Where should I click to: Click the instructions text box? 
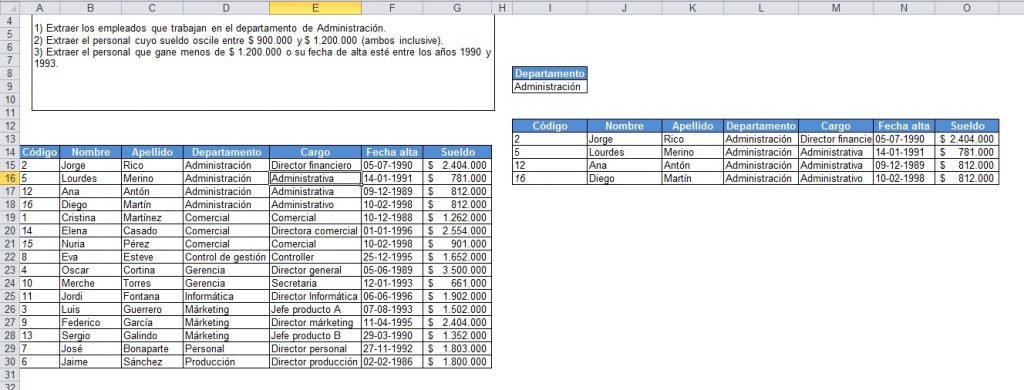263,62
